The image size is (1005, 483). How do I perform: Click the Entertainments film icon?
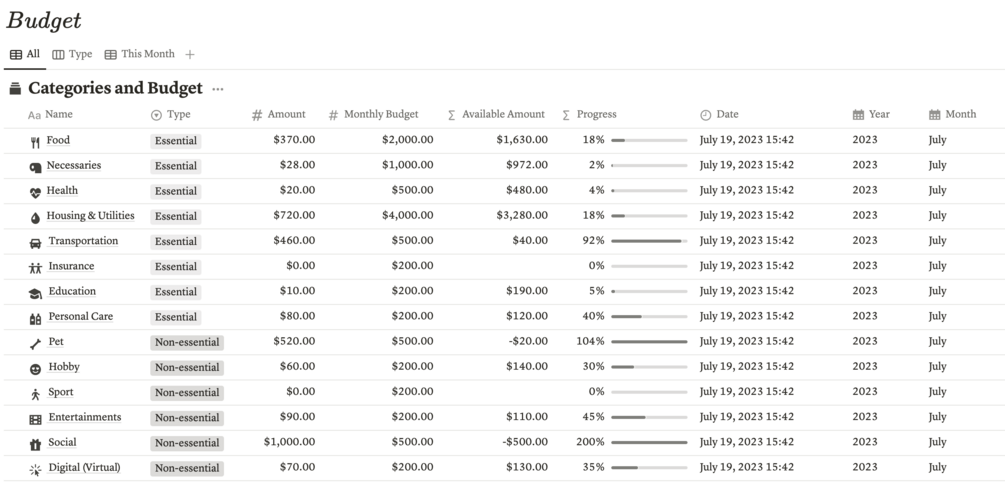[x=35, y=419]
